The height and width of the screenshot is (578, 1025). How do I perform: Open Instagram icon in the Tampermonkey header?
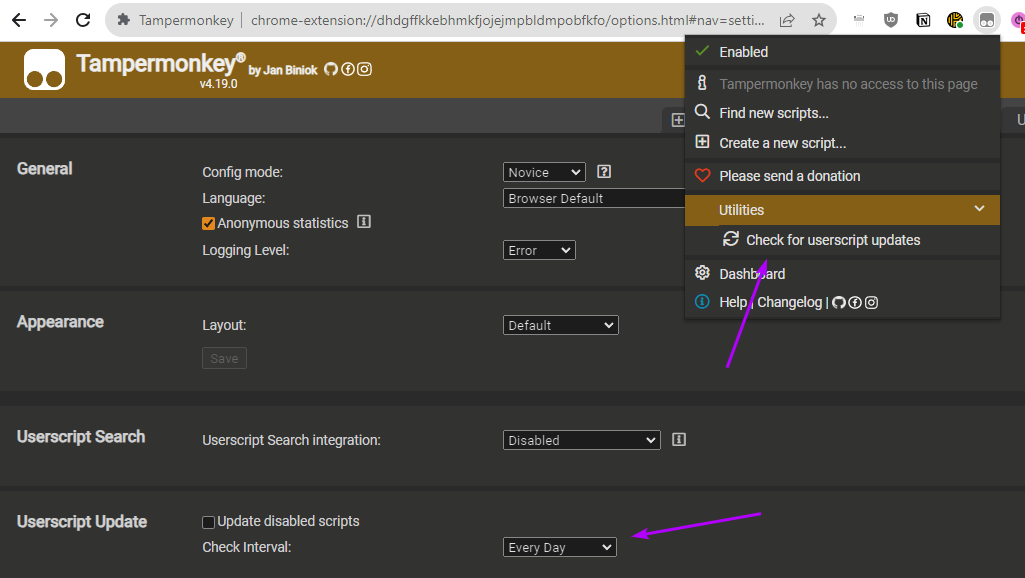point(365,69)
